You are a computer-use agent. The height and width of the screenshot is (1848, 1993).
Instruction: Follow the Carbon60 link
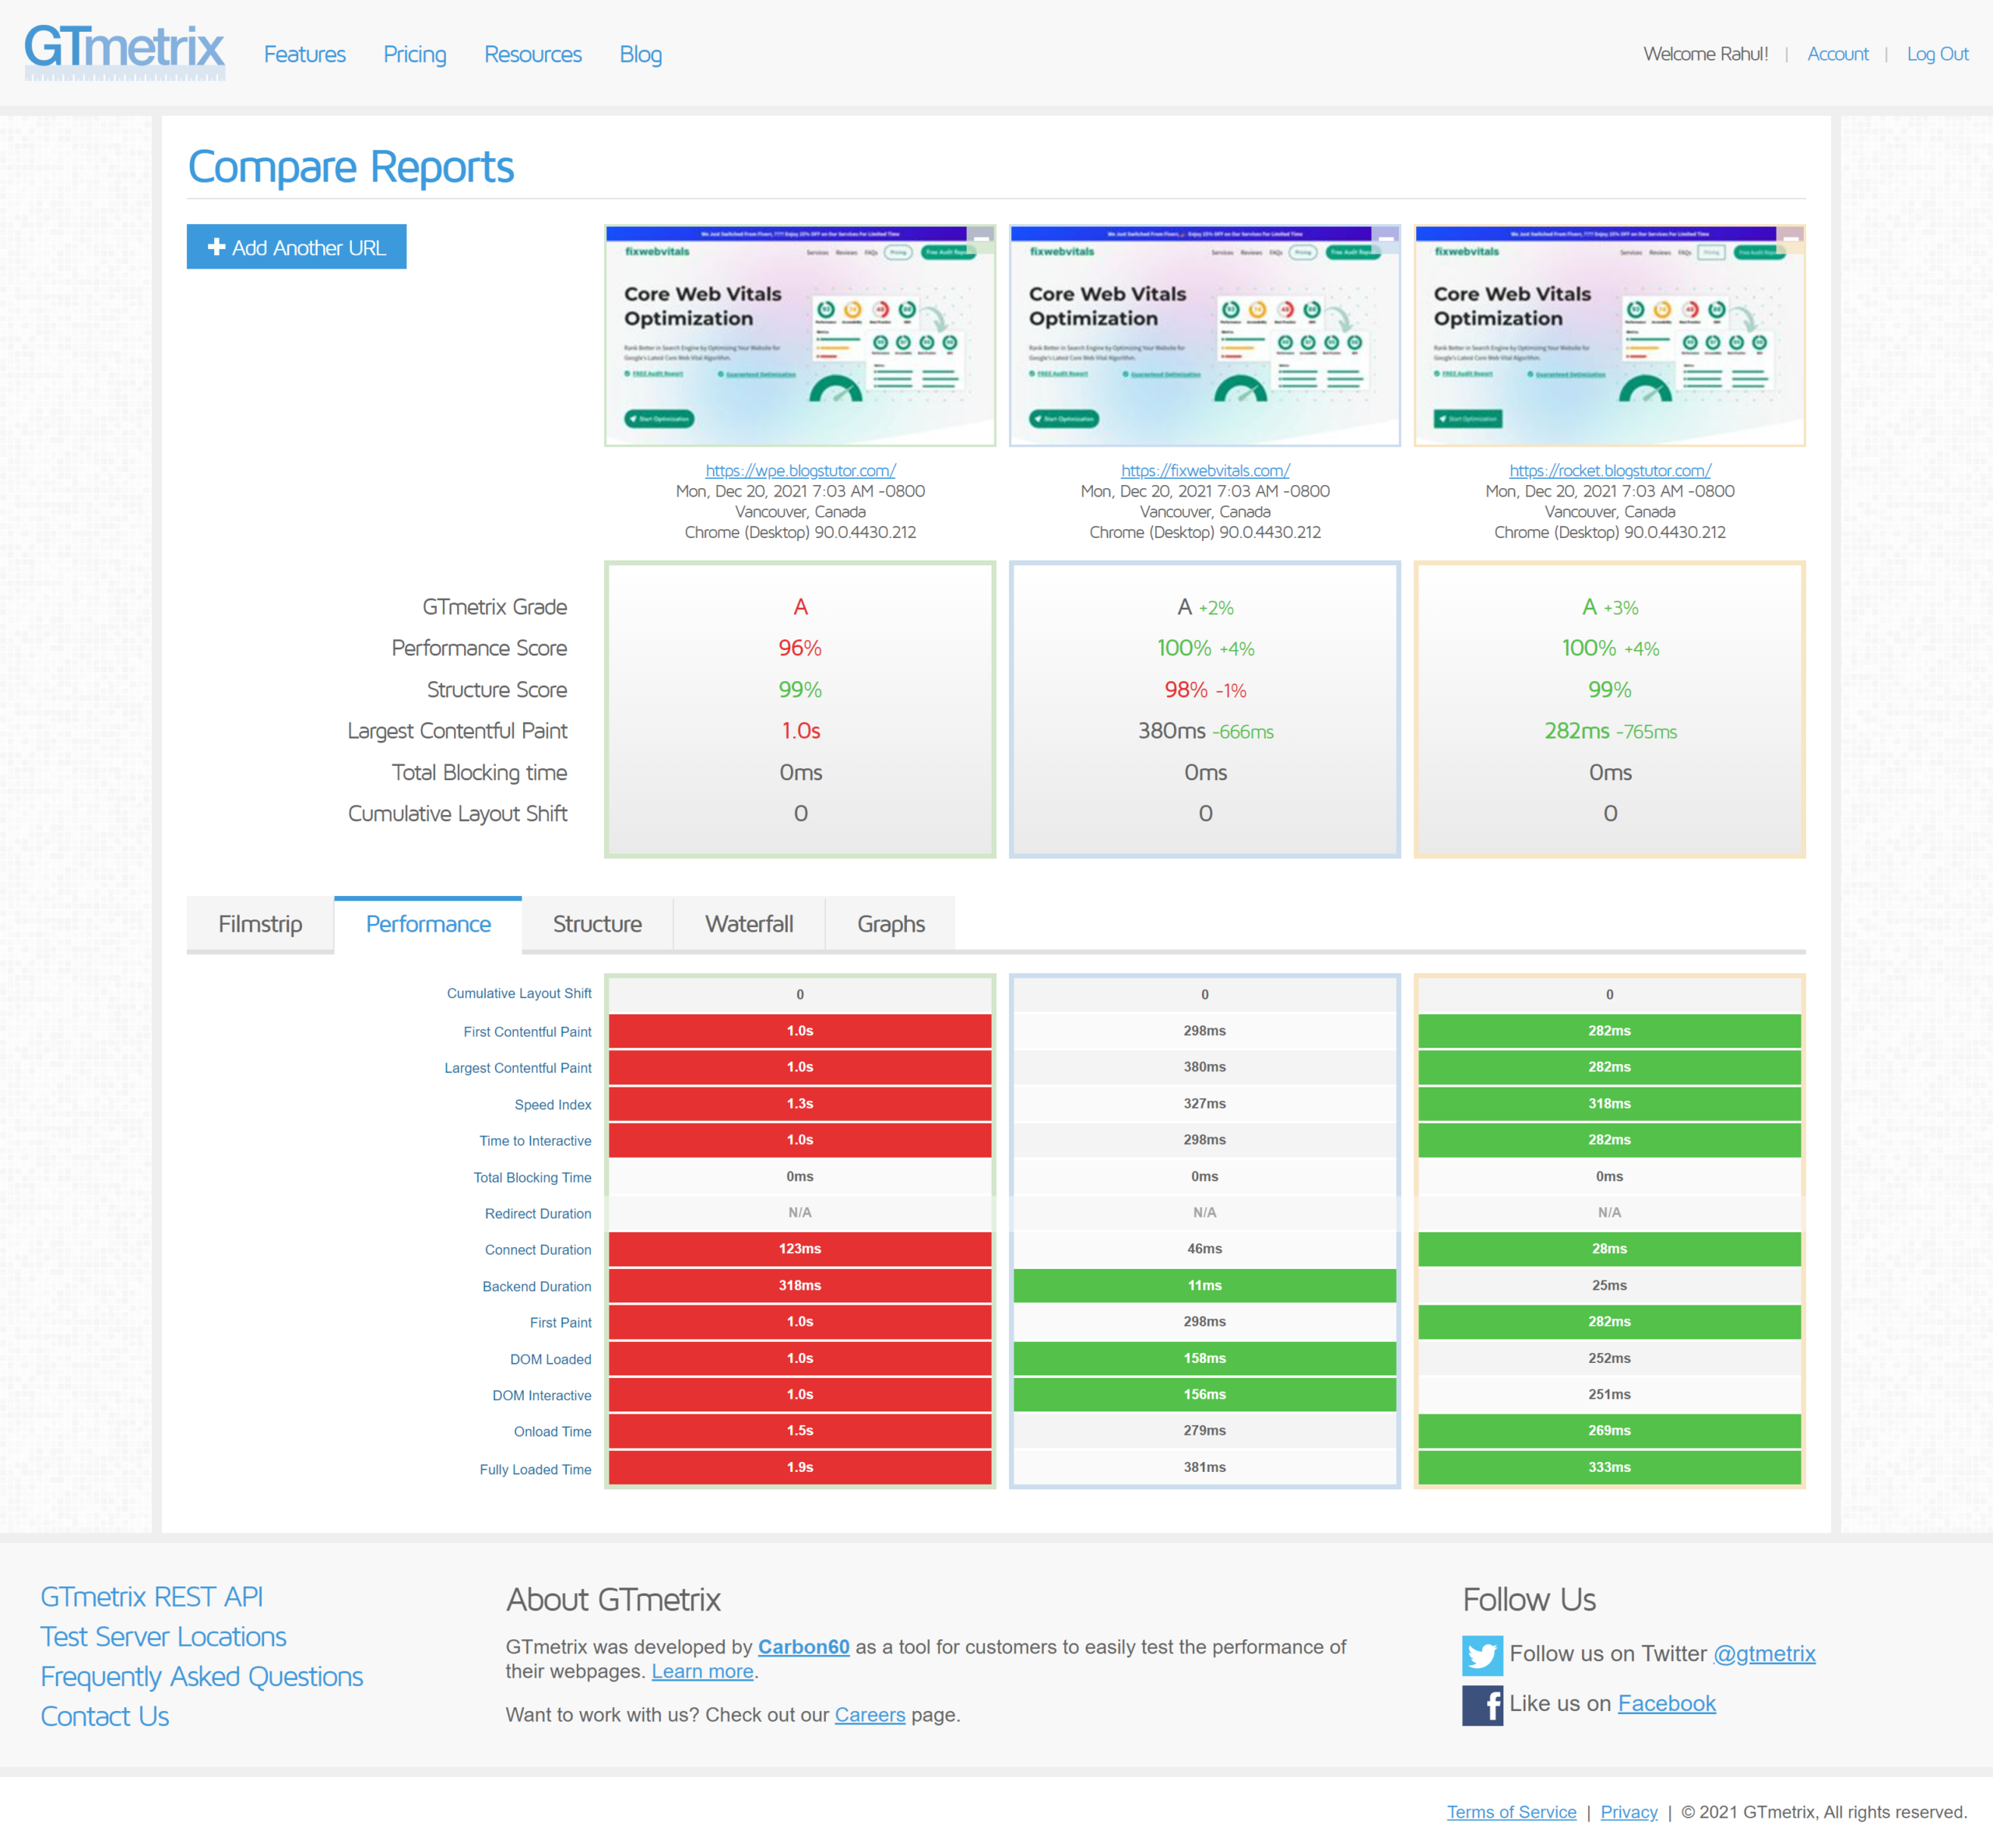tap(804, 1647)
